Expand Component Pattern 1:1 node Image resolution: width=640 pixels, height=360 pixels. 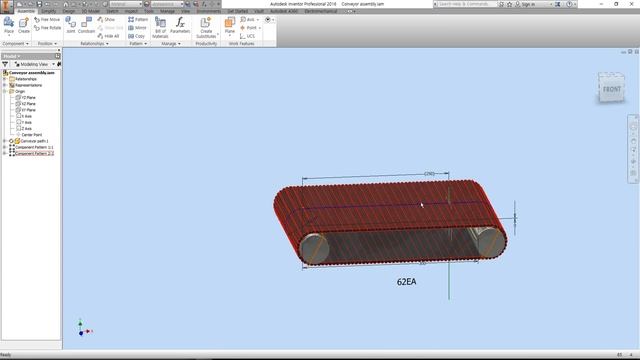click(5, 147)
